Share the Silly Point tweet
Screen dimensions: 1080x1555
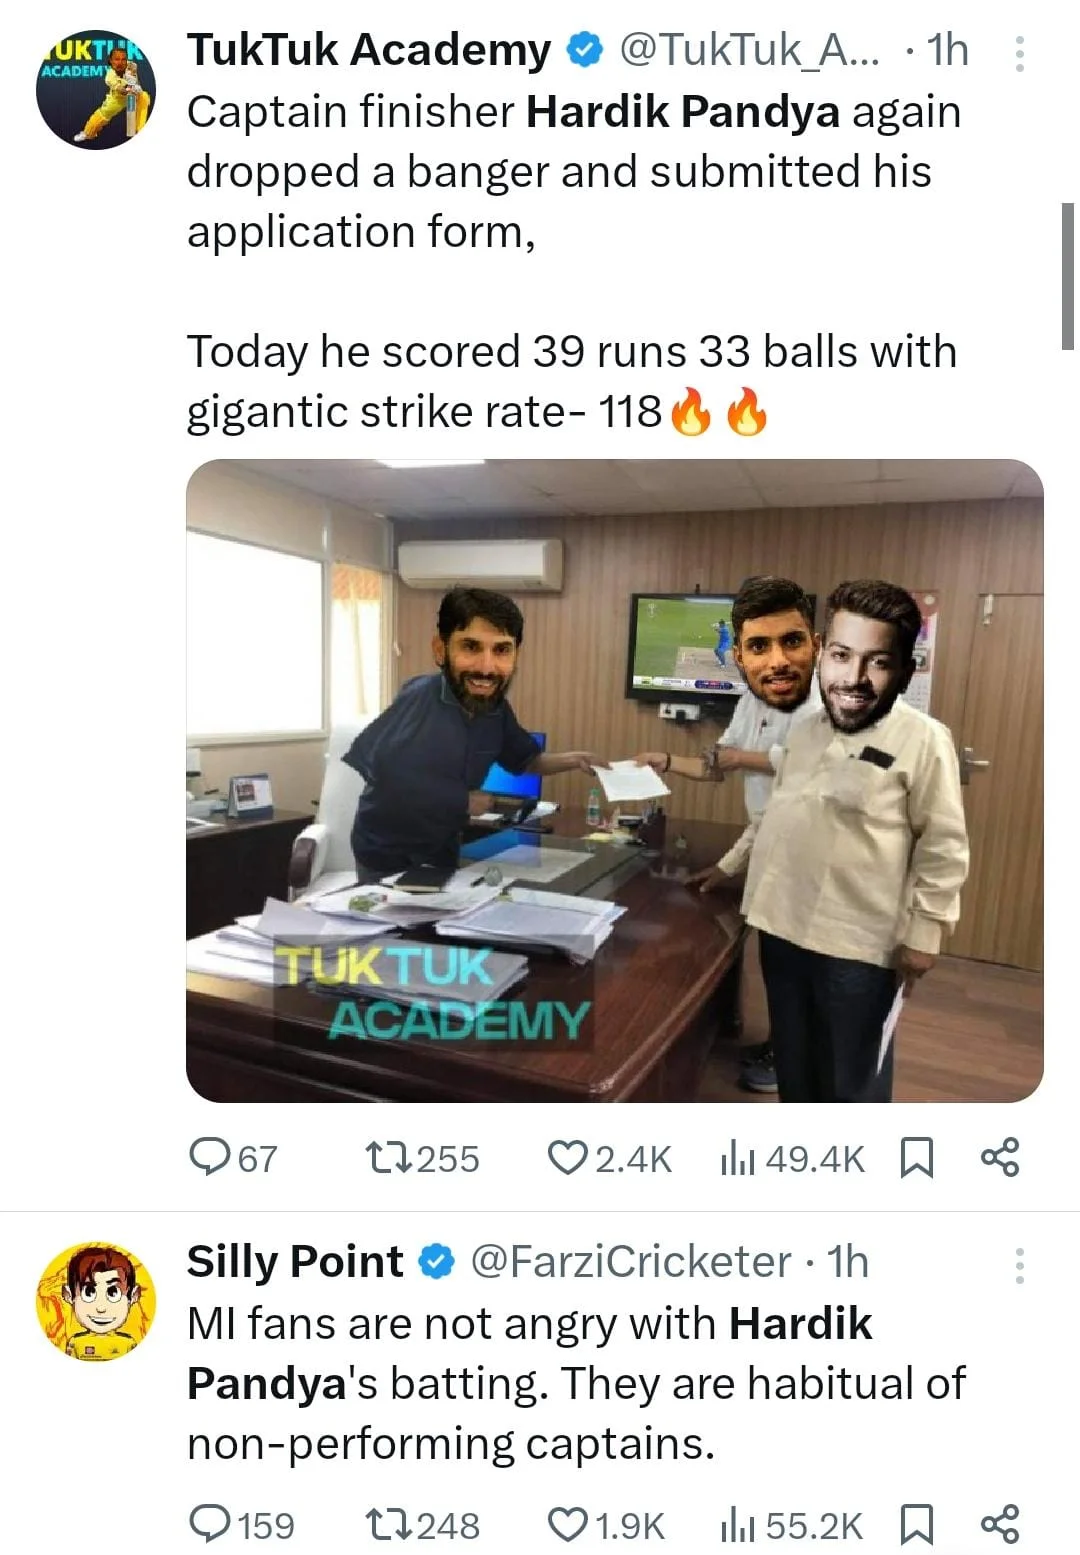tap(1000, 1523)
